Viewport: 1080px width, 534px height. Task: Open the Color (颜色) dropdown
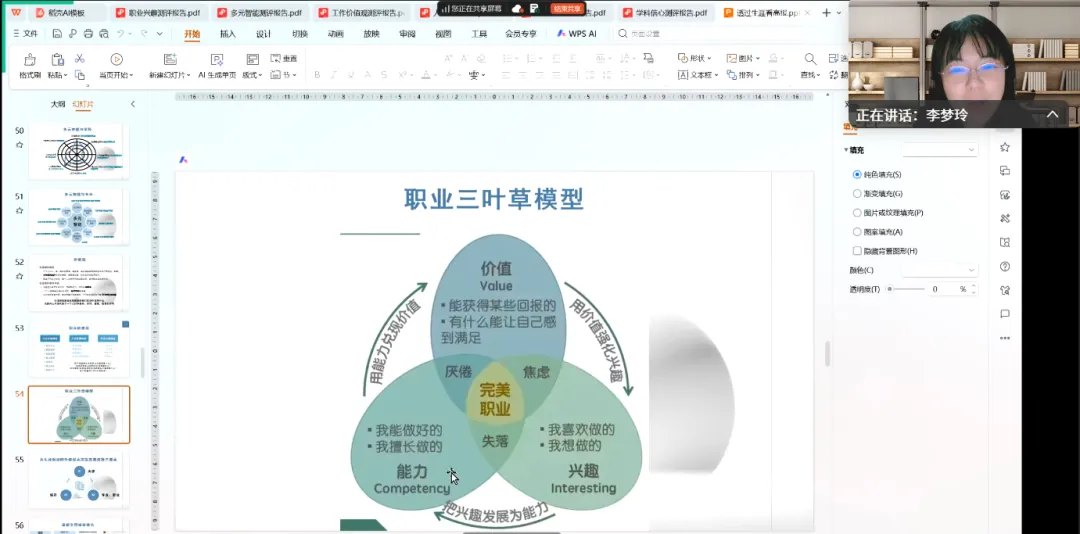[x=940, y=270]
